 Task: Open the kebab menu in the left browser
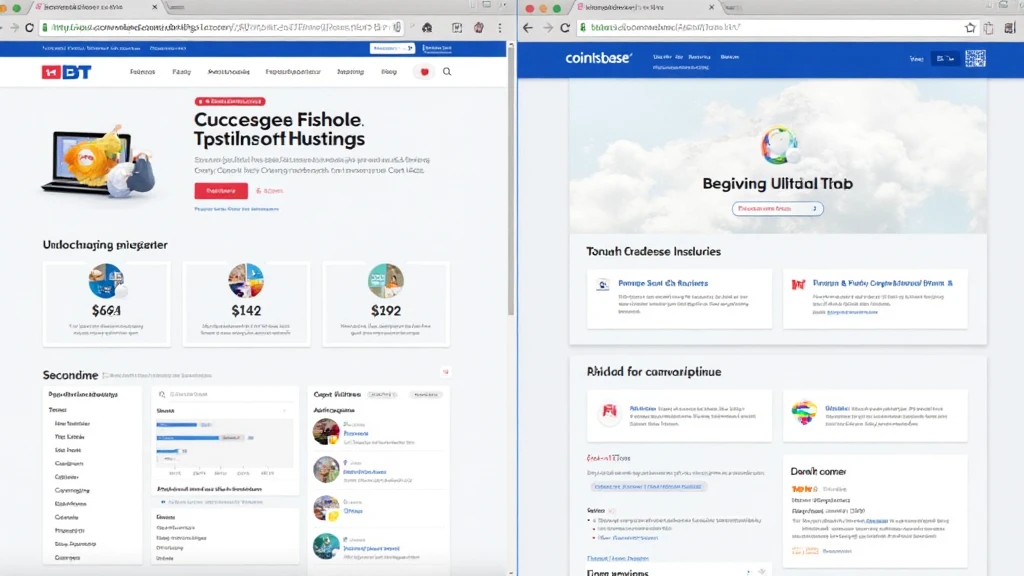pyautogui.click(x=500, y=27)
